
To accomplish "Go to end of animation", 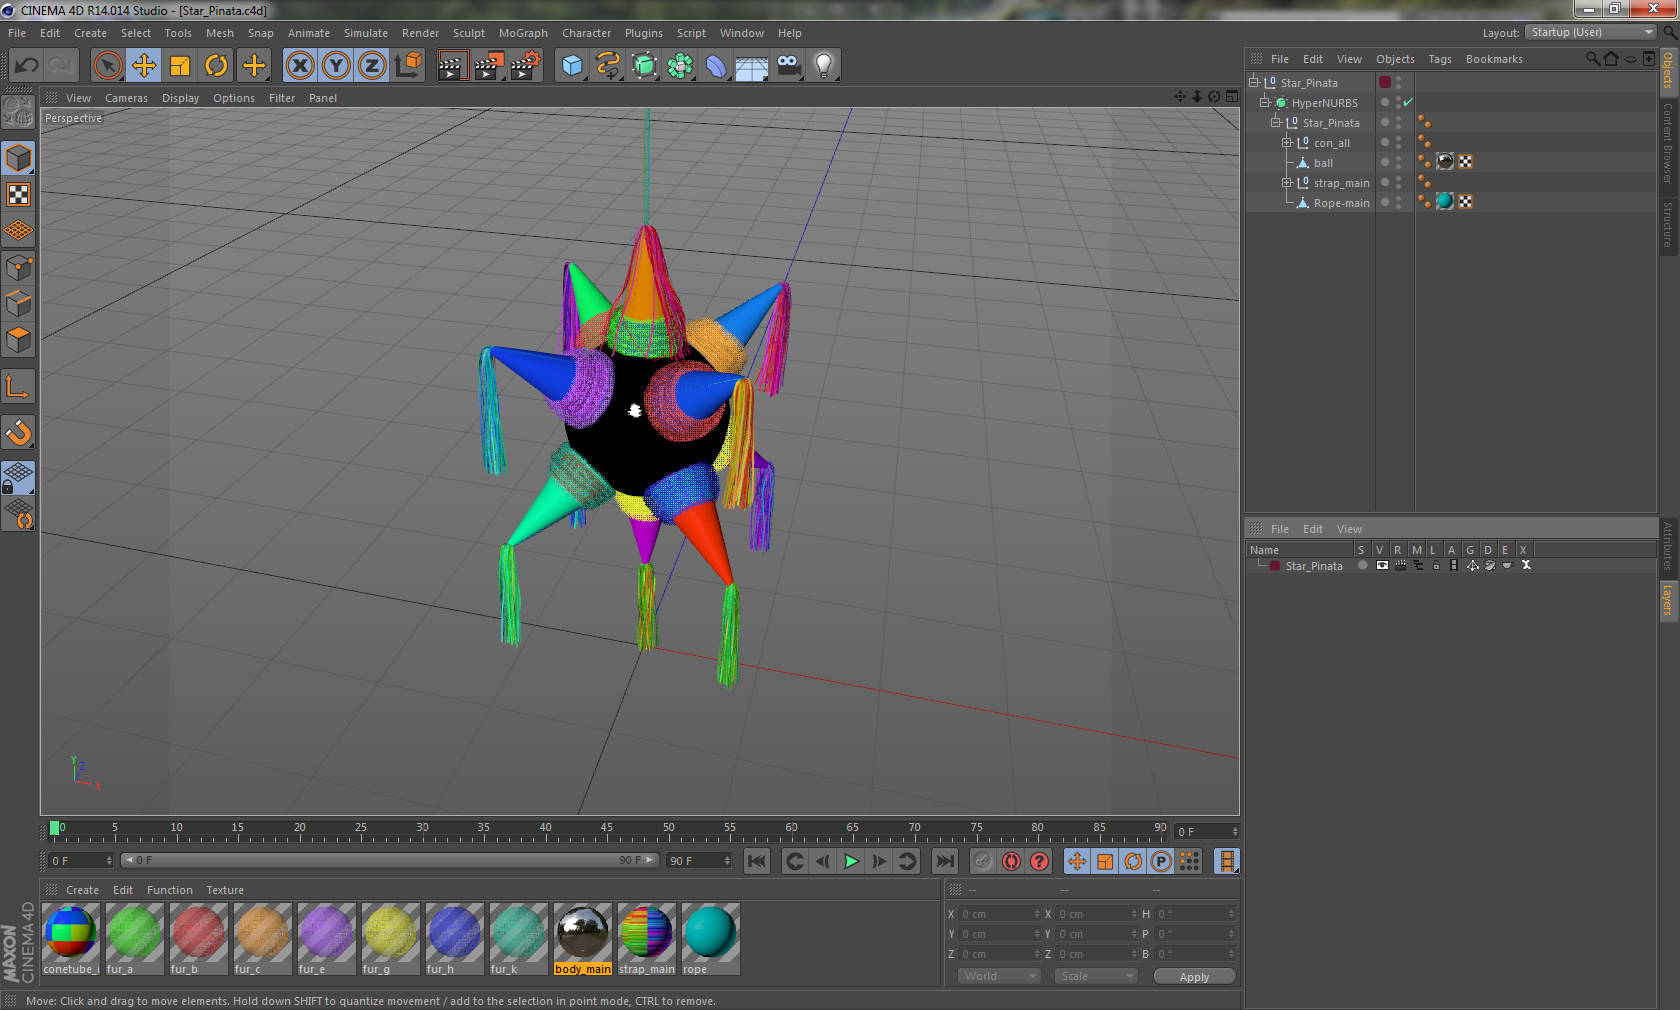I will 944,861.
